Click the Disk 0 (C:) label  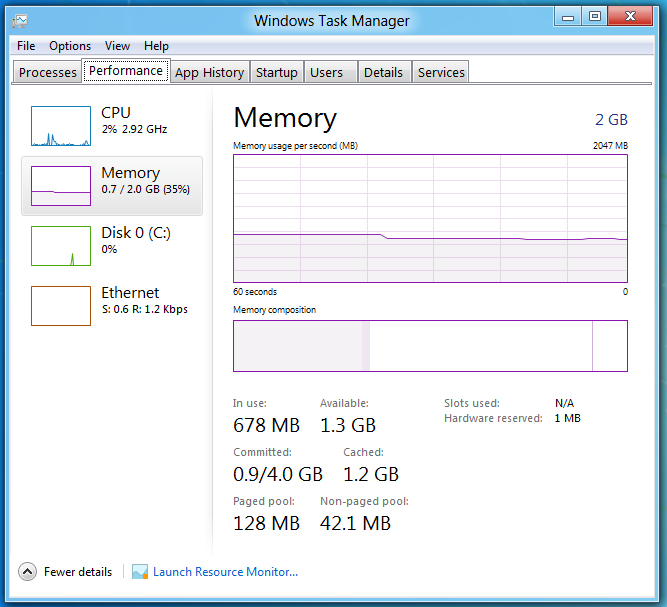tap(136, 233)
